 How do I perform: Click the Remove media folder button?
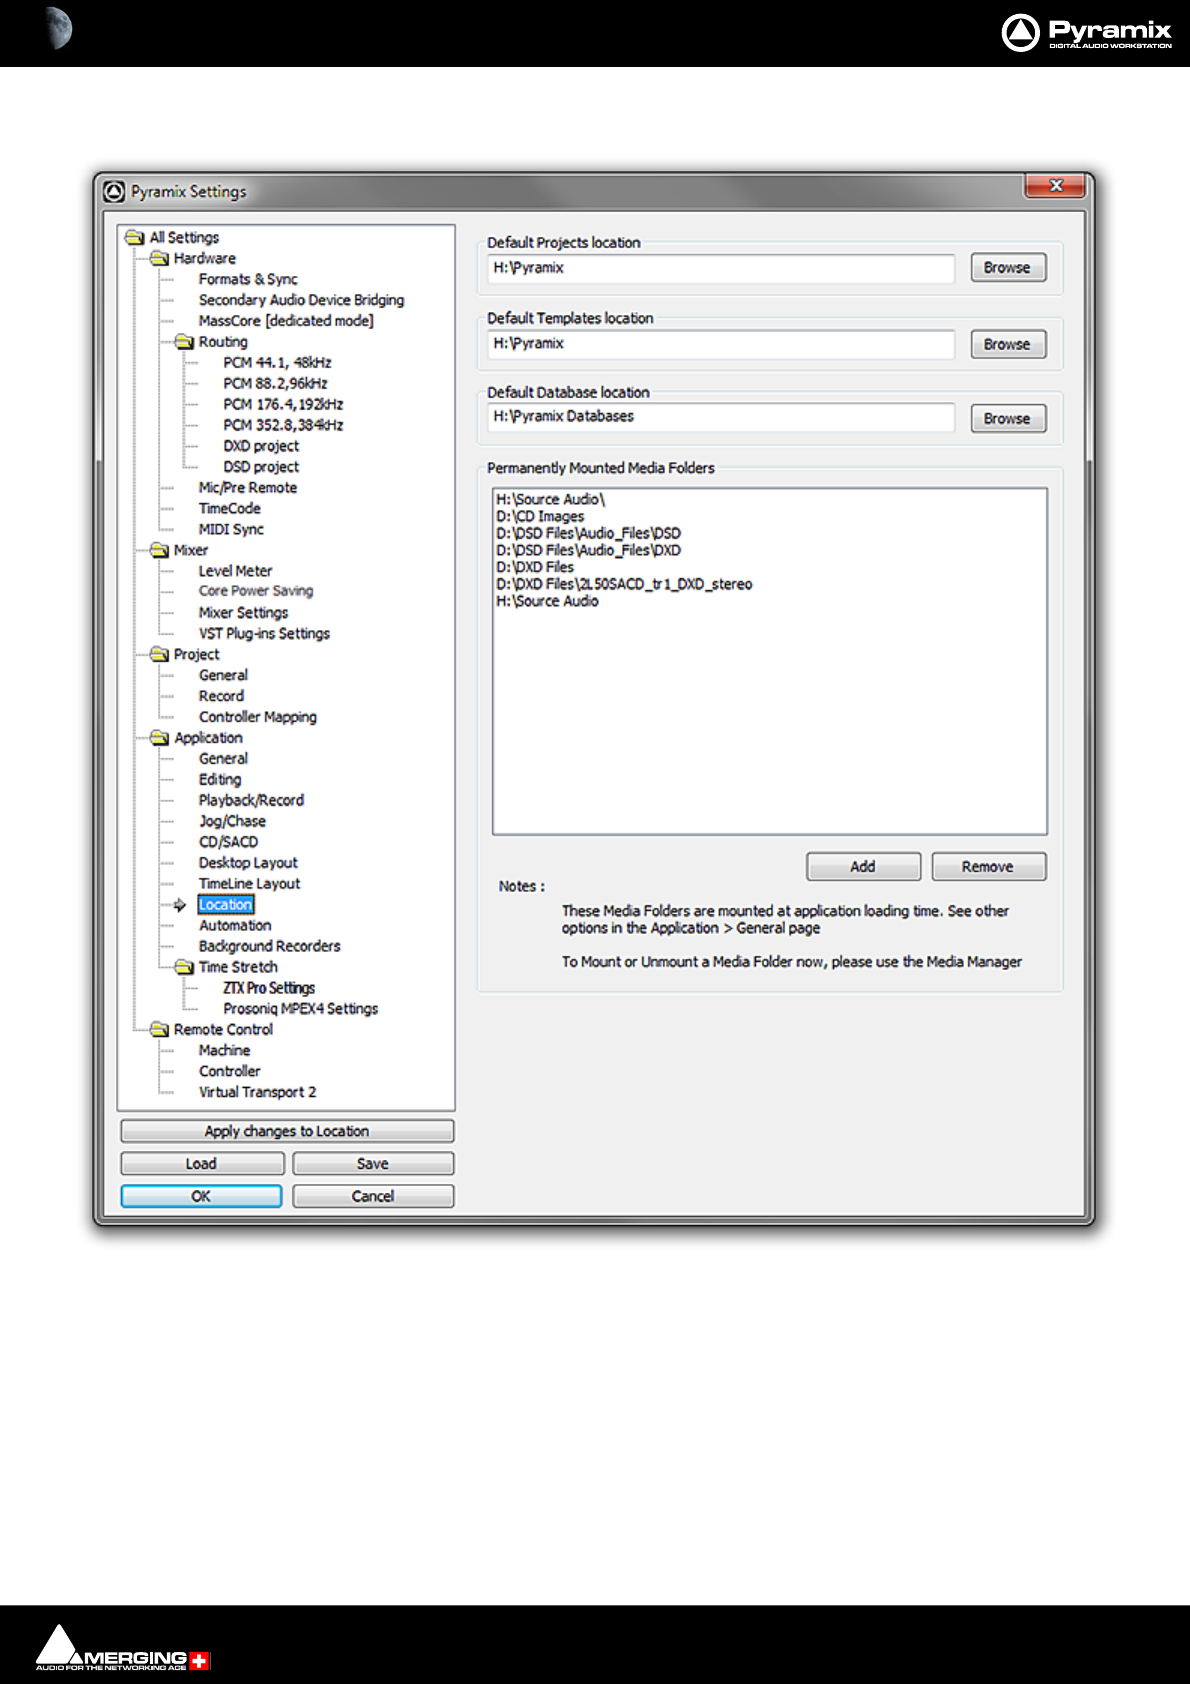pyautogui.click(x=988, y=867)
